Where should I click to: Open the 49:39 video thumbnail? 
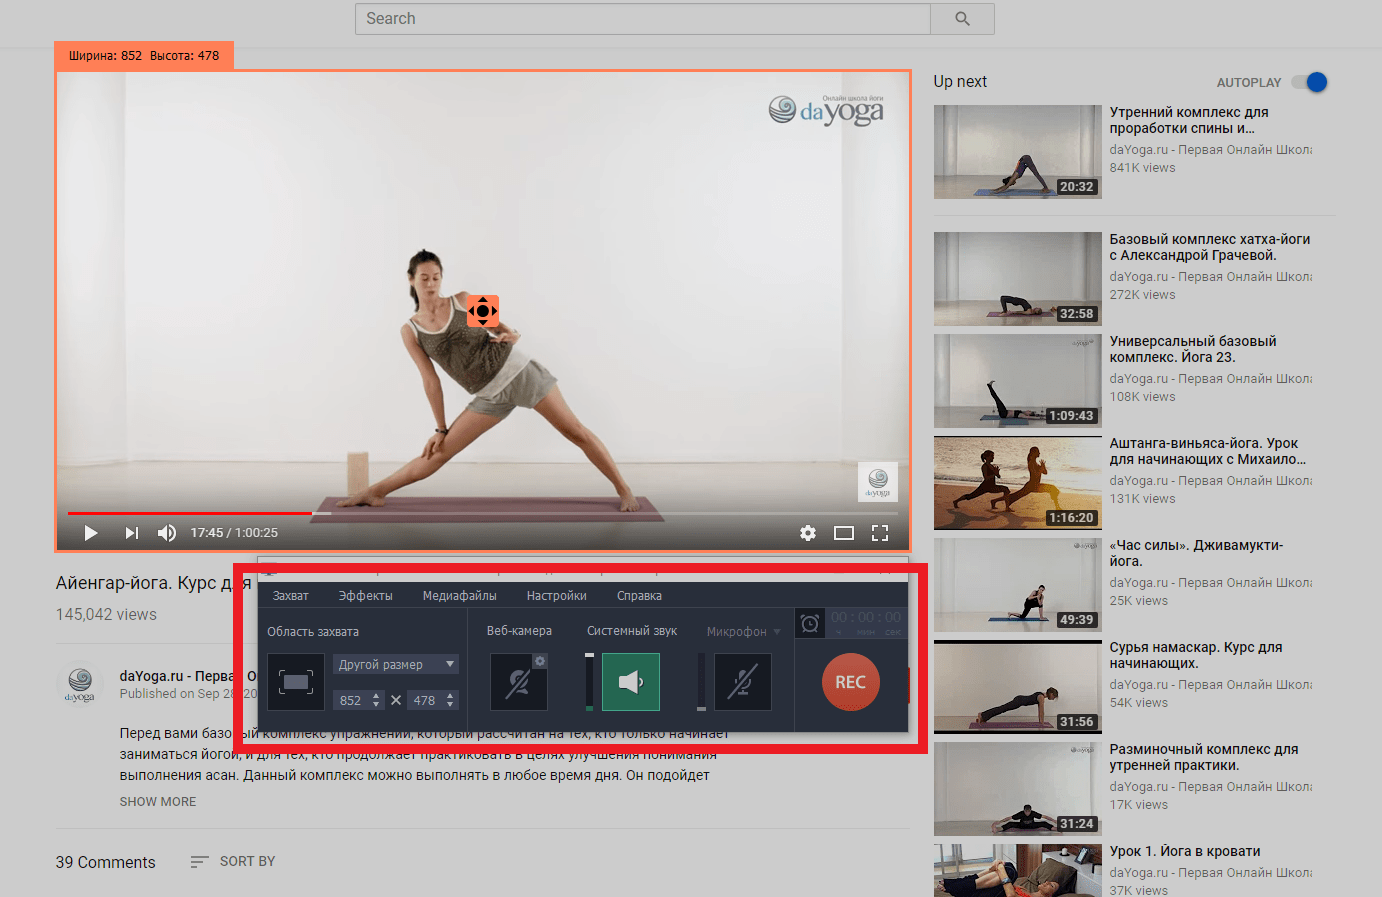pyautogui.click(x=1018, y=585)
